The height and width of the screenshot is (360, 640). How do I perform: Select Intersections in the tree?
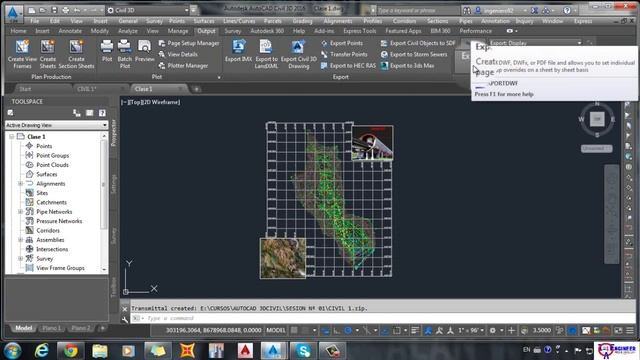[x=52, y=249]
